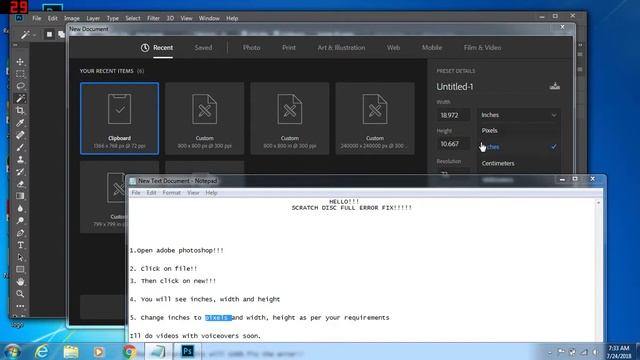Switch to Photoshop via taskbar button
Image resolution: width=640 pixels, height=360 pixels.
pyautogui.click(x=187, y=351)
